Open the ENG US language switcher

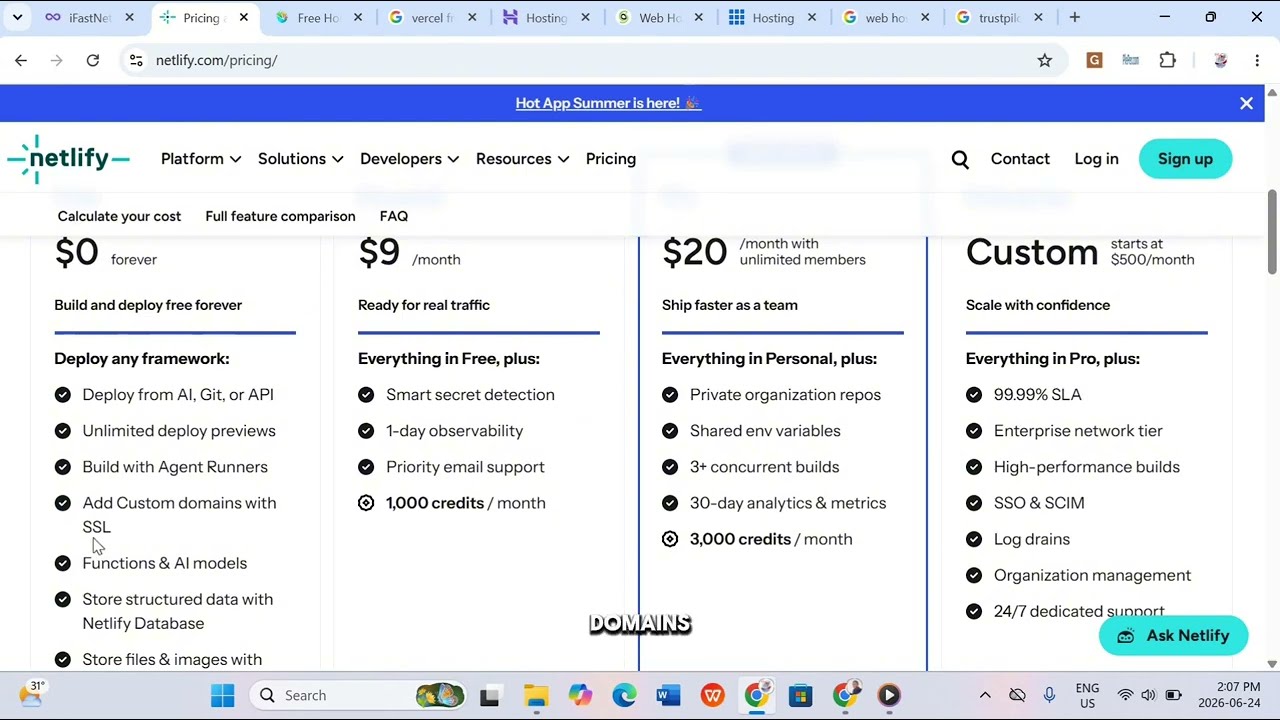coord(1086,695)
